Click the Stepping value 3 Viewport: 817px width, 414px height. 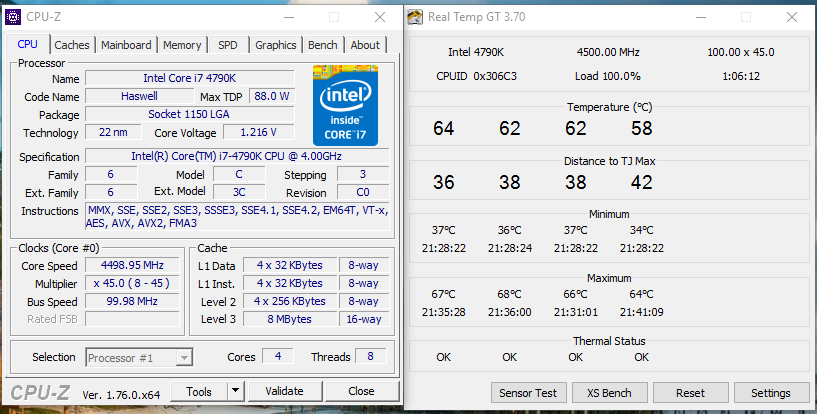click(x=363, y=174)
